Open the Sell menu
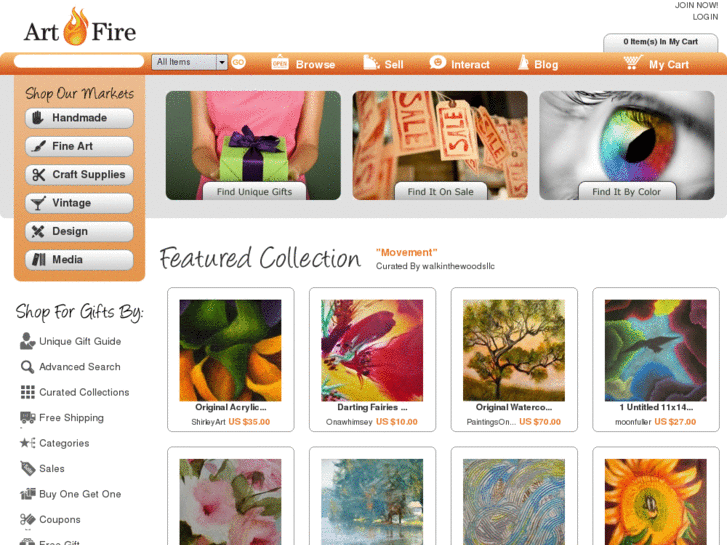 tap(383, 64)
